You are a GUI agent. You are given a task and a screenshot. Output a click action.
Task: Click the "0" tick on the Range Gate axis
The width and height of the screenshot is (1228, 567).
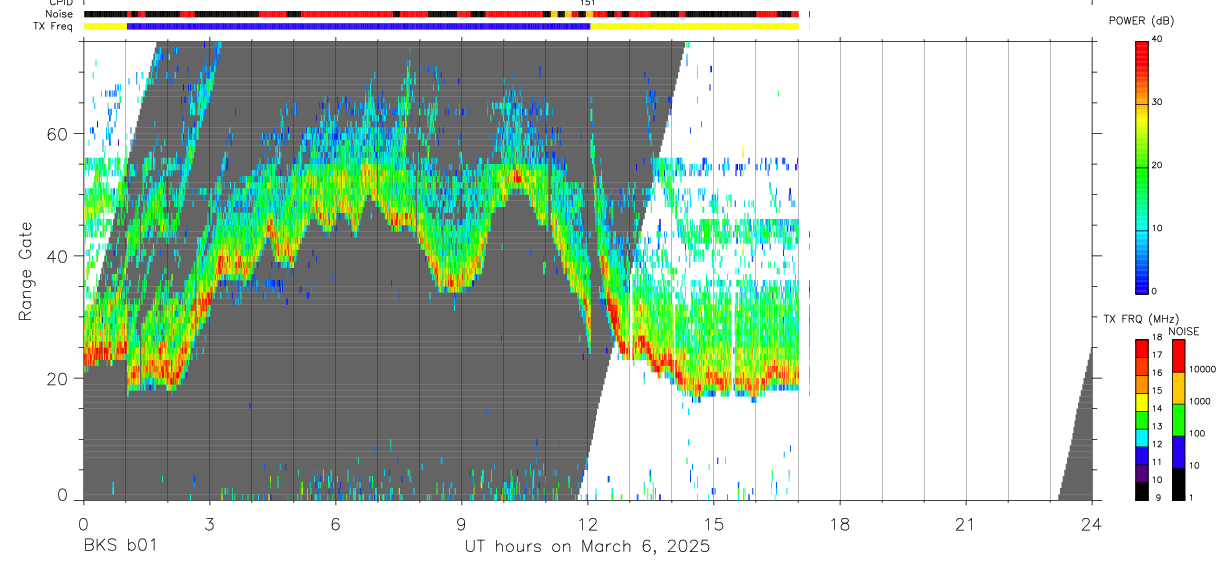click(x=64, y=495)
